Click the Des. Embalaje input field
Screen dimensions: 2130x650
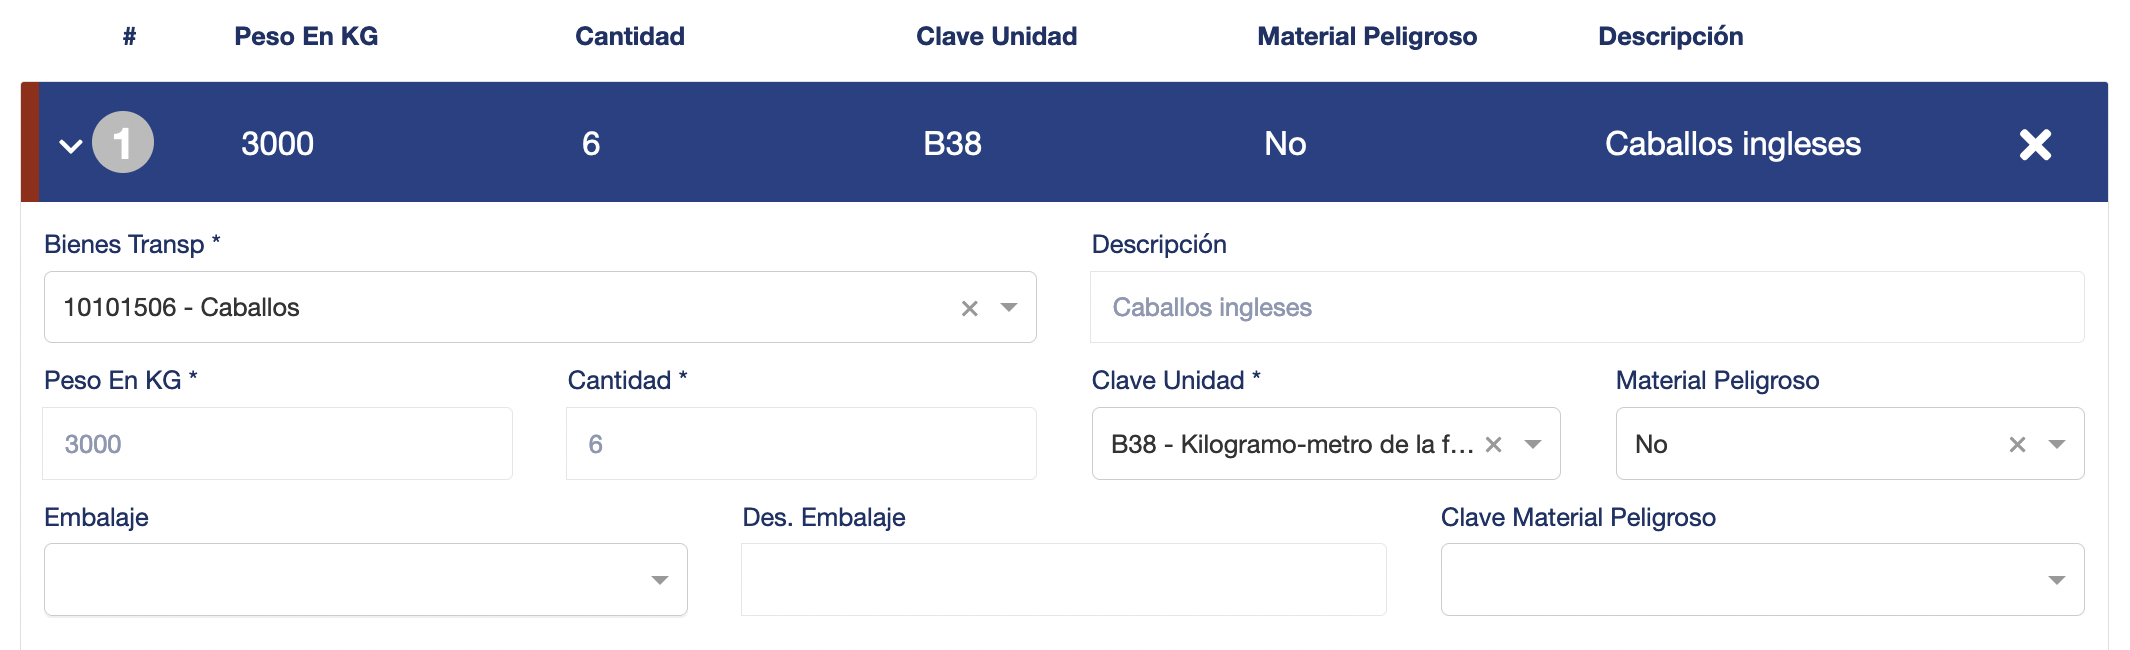(x=1062, y=578)
